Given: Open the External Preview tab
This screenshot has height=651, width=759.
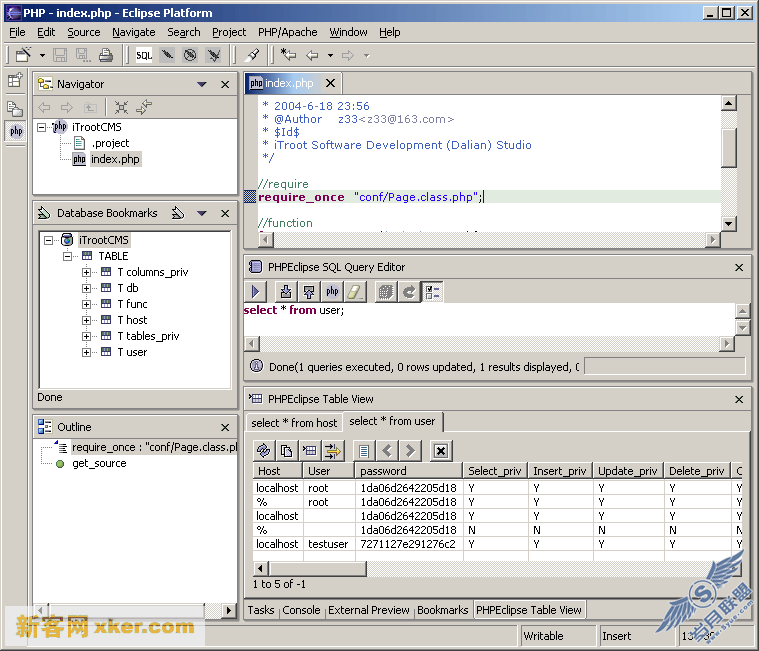Looking at the screenshot, I should [x=369, y=610].
